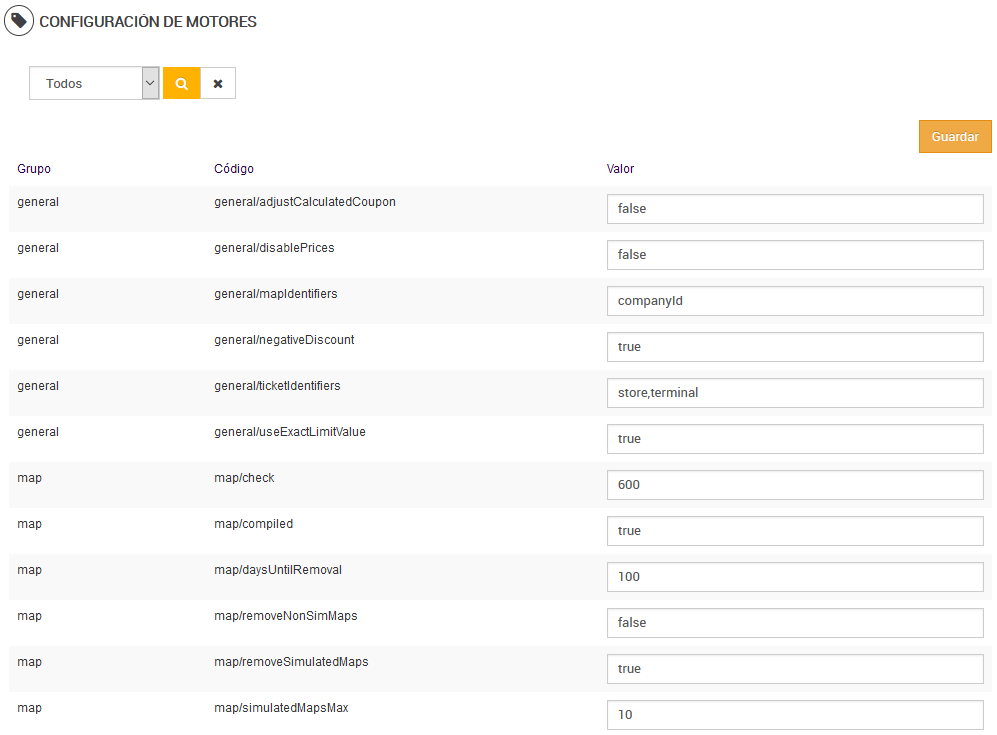Click the general/disablePrices value input
Image resolution: width=997 pixels, height=735 pixels.
(795, 255)
